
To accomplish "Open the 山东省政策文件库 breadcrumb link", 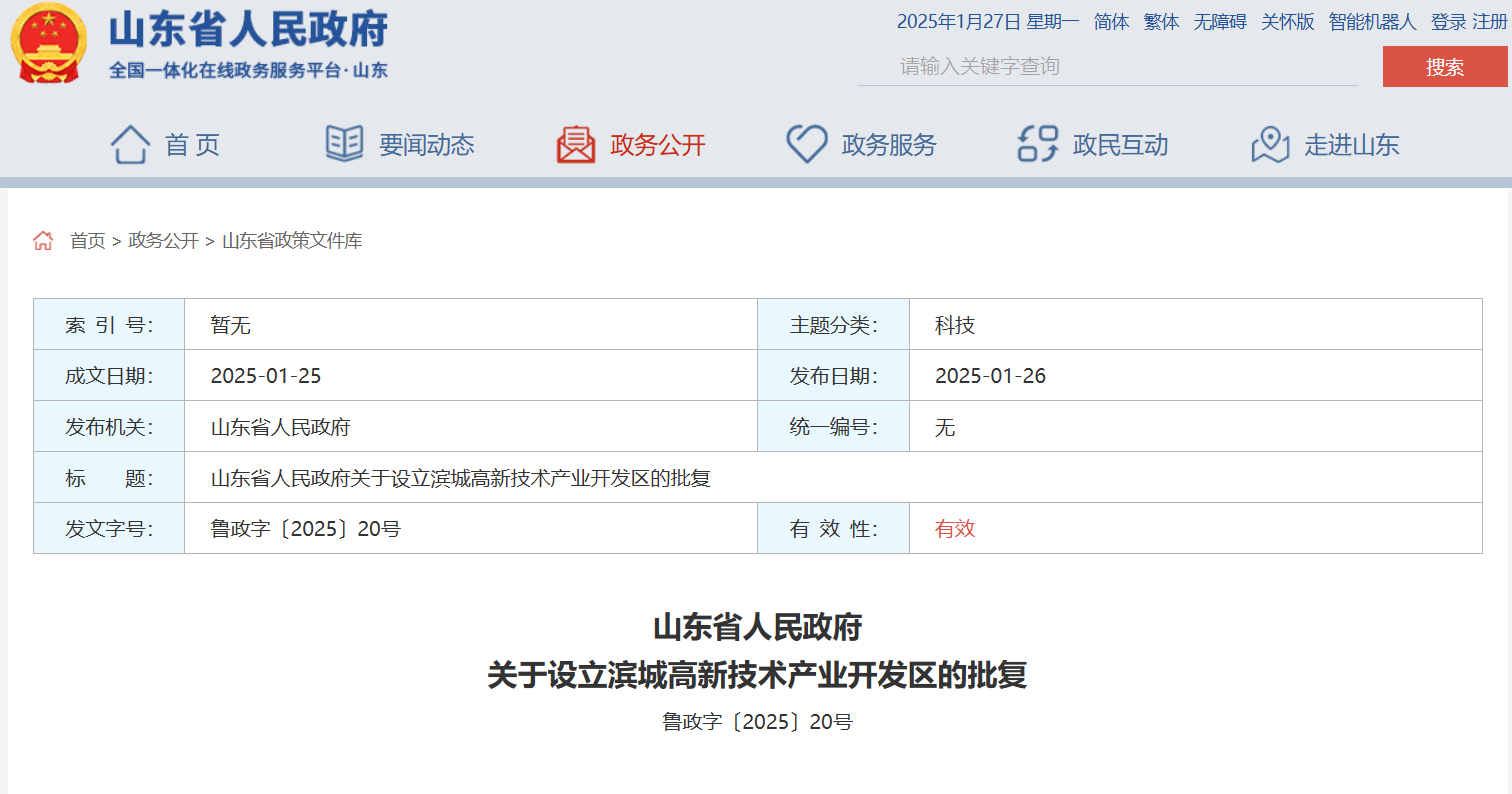I will tap(292, 241).
